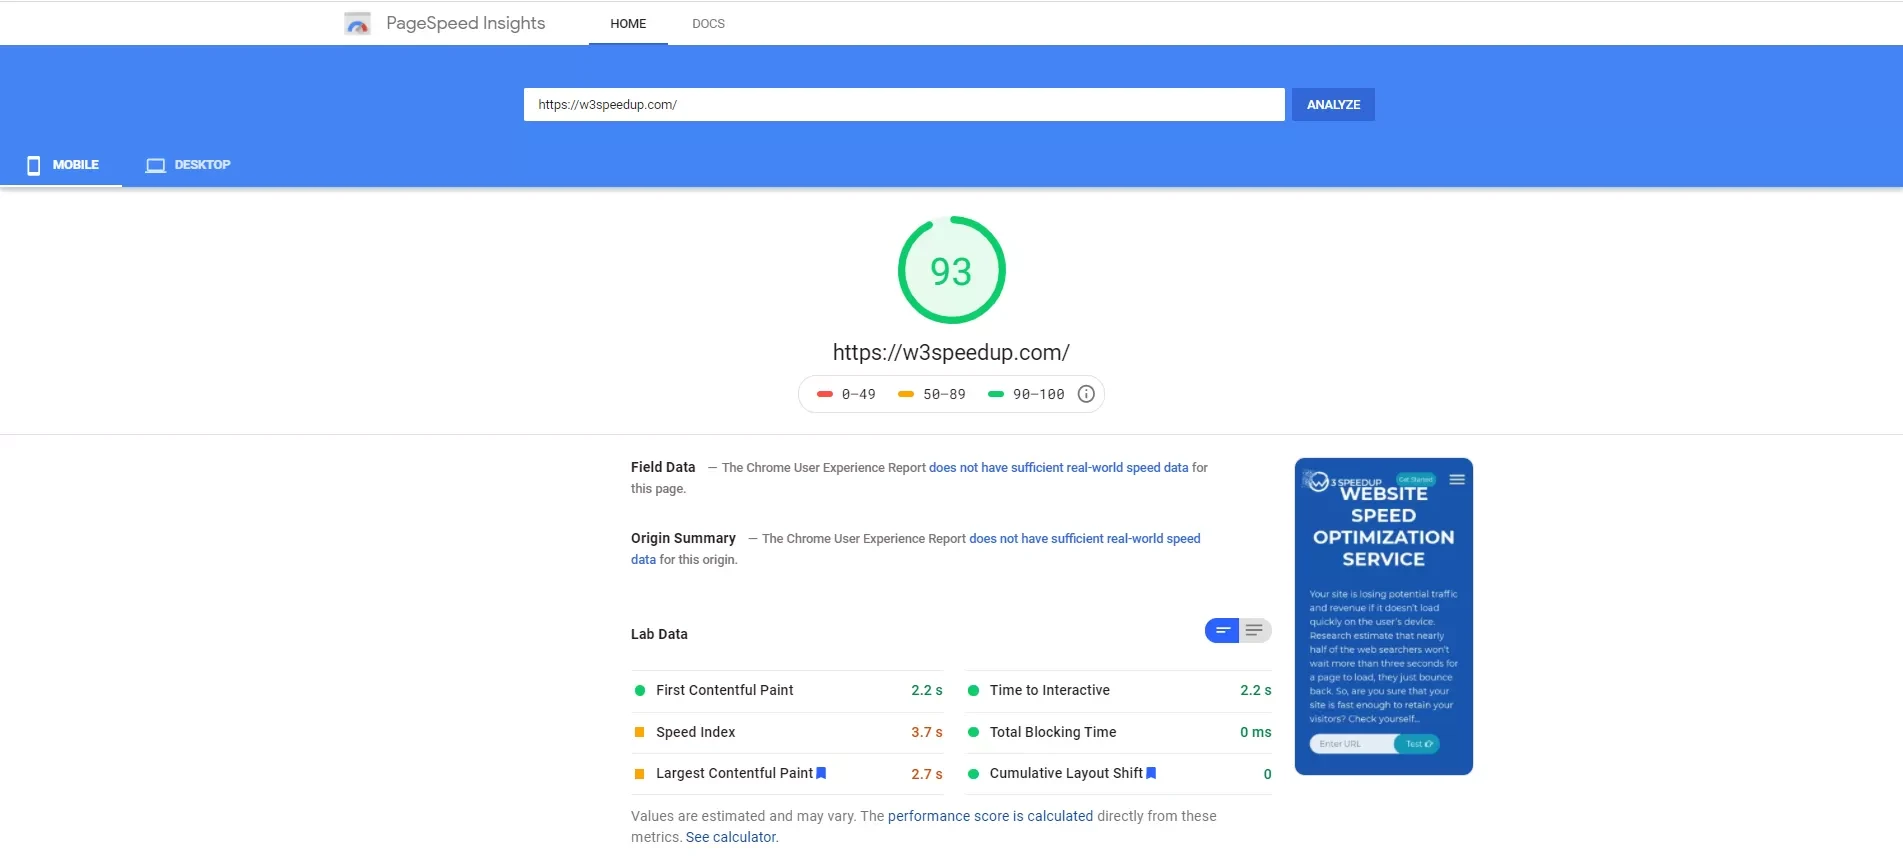This screenshot has width=1903, height=862.
Task: Open the PageSpeed Insights title link
Action: click(465, 23)
